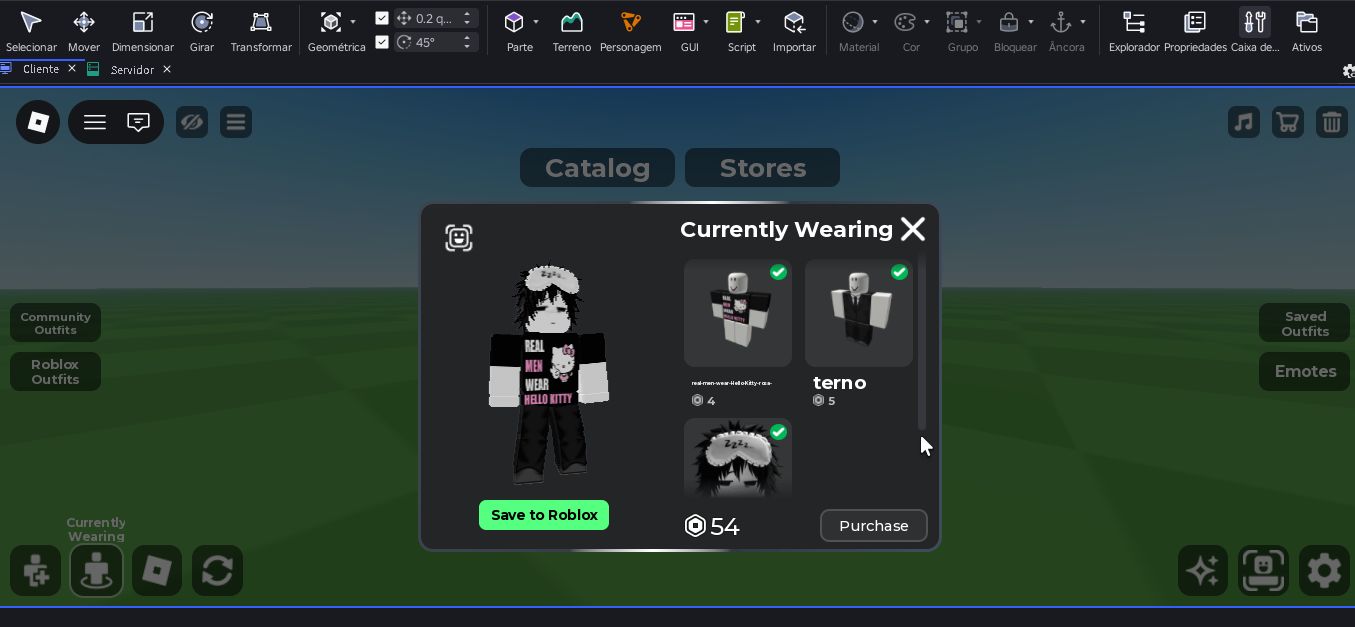Toggle the Caixa de ferramentas panel
Image resolution: width=1355 pixels, height=627 pixels.
[x=1255, y=31]
